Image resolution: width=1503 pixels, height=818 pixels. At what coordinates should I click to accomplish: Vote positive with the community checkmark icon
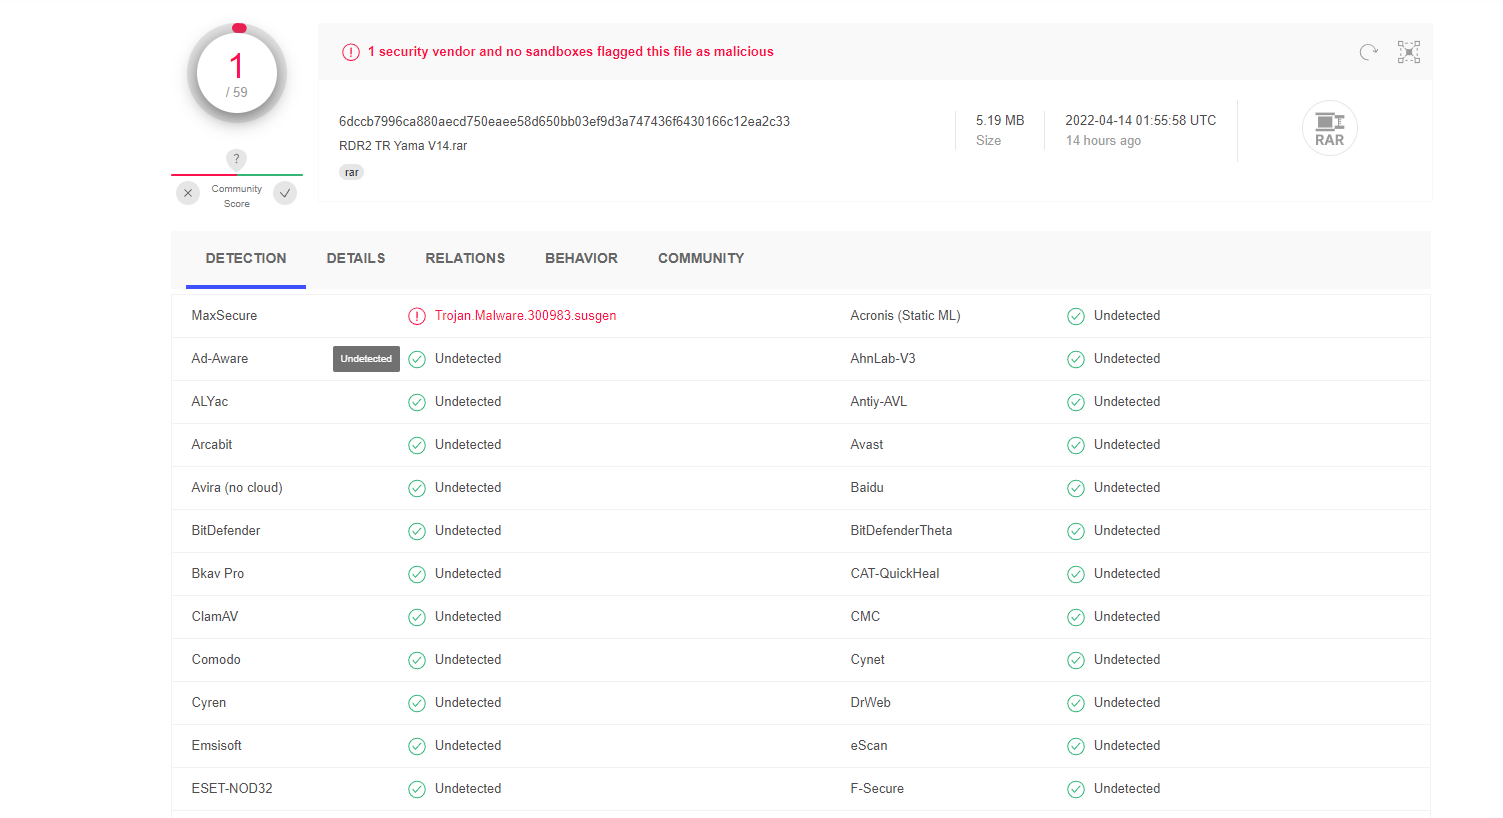pyautogui.click(x=286, y=193)
